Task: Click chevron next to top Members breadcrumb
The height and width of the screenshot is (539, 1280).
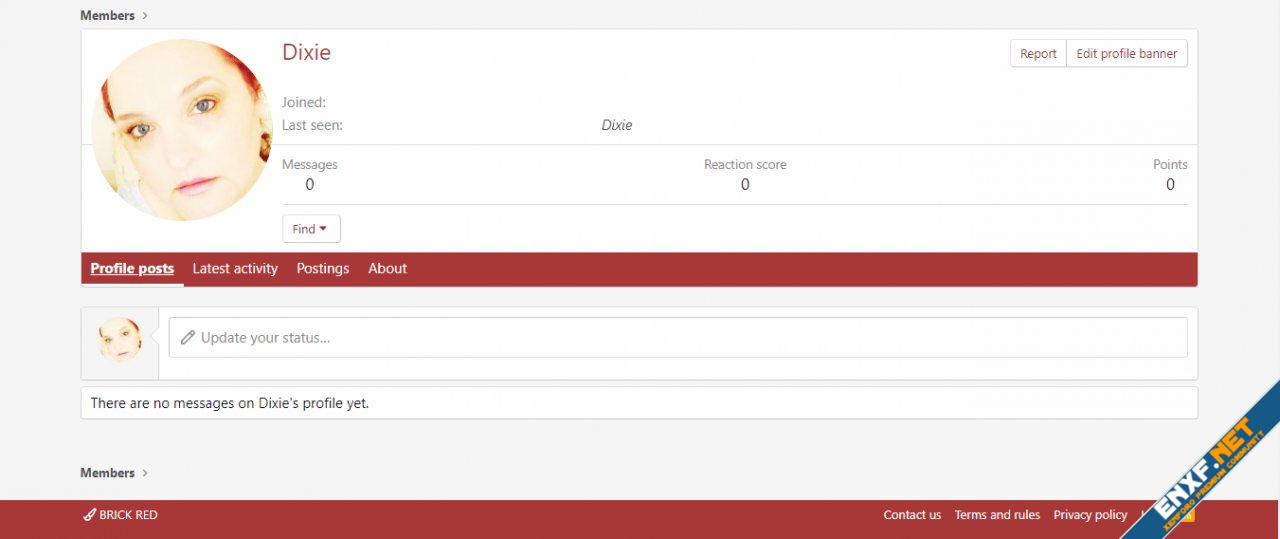Action: tap(145, 16)
